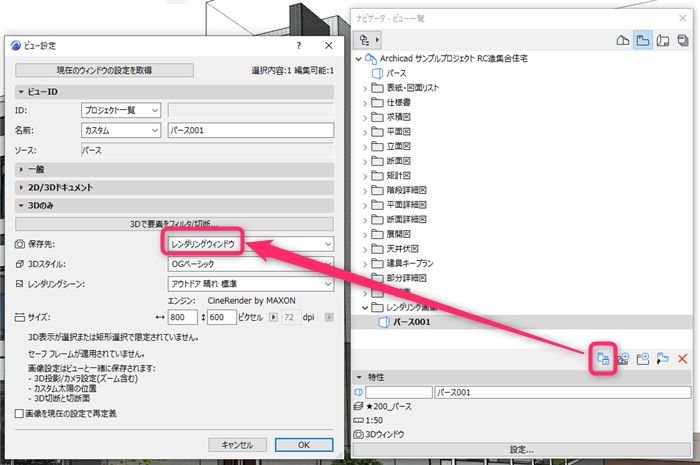Toggle 画像を現在の設定で再定義 checkbox
This screenshot has height=465, width=700.
coord(19,414)
